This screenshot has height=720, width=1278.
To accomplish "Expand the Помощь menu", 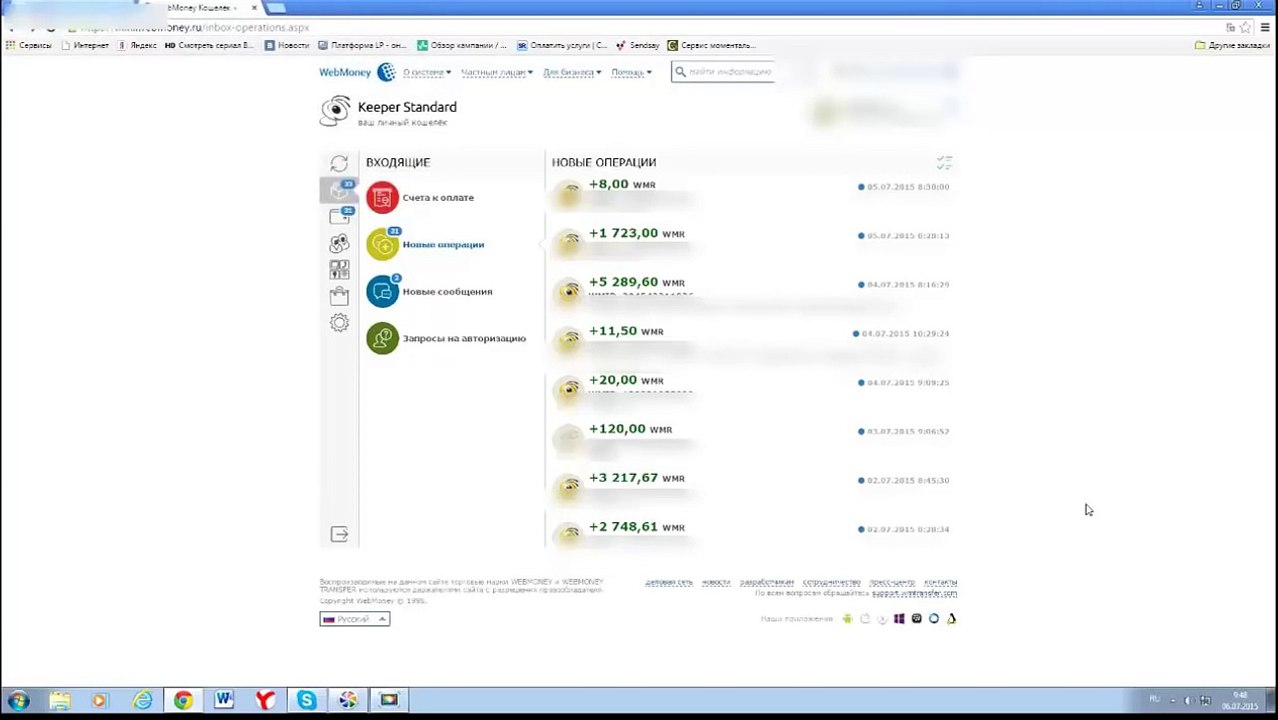I will [x=631, y=72].
